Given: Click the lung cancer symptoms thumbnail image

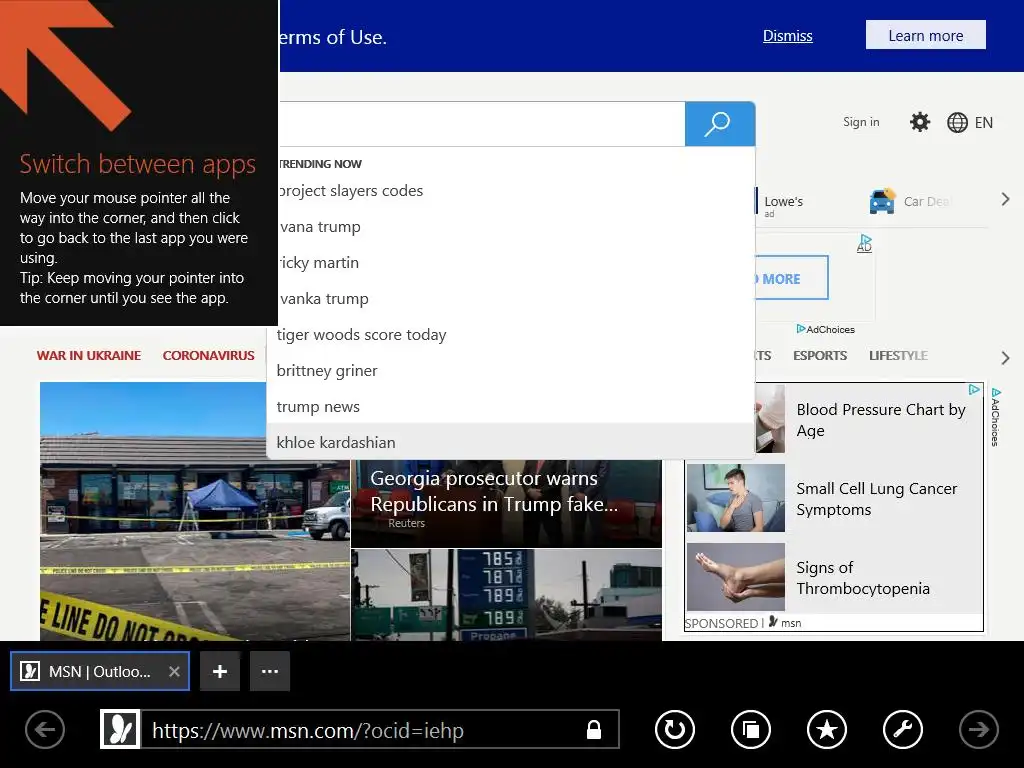Looking at the screenshot, I should 735,498.
